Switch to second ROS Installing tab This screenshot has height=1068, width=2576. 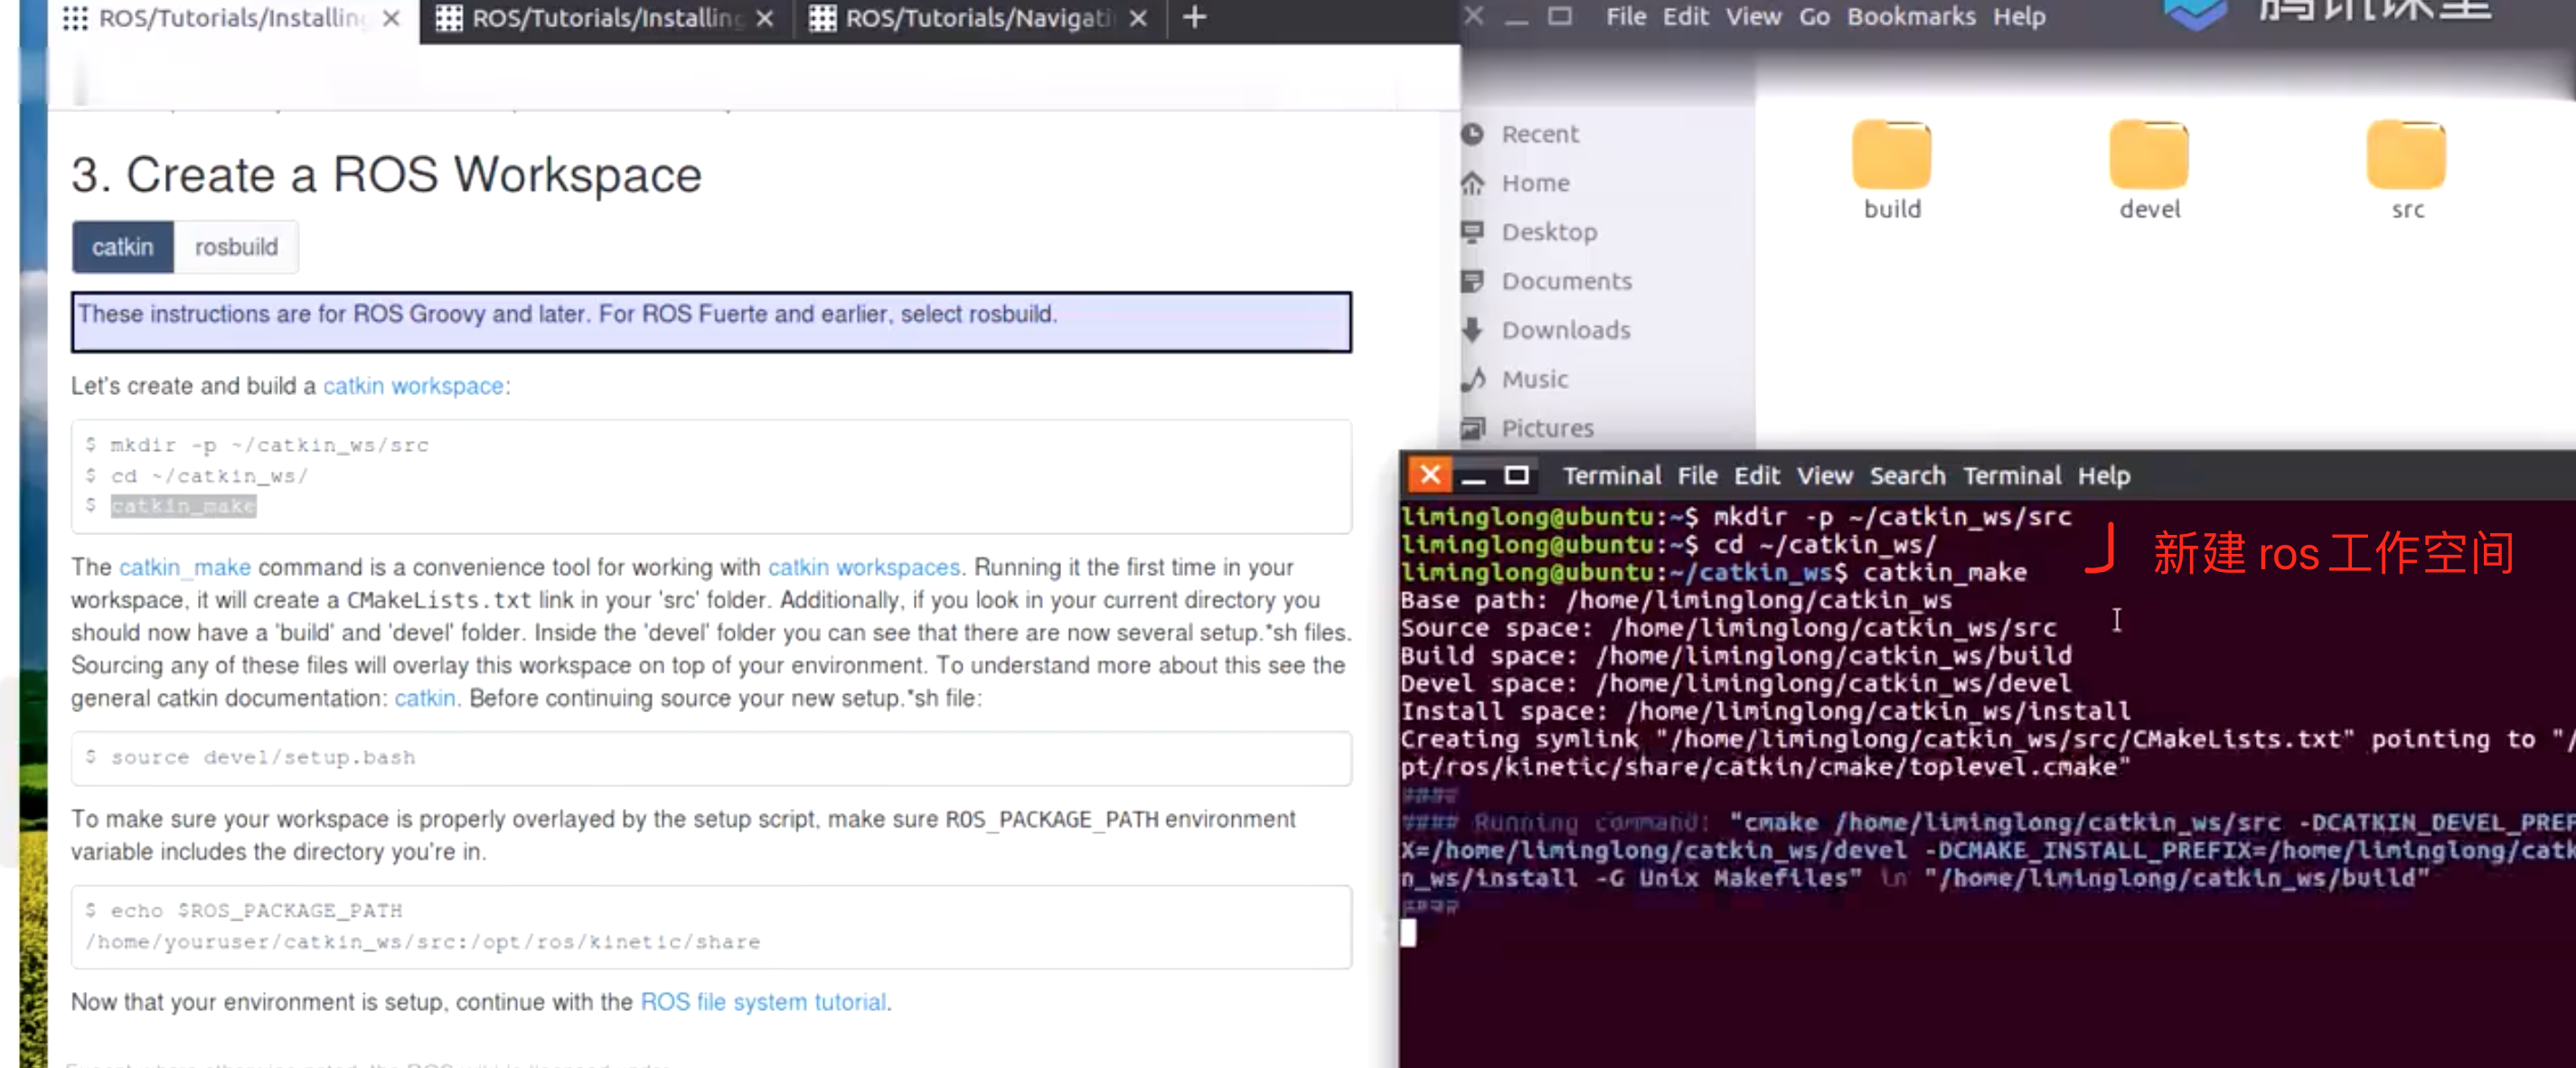tap(605, 18)
